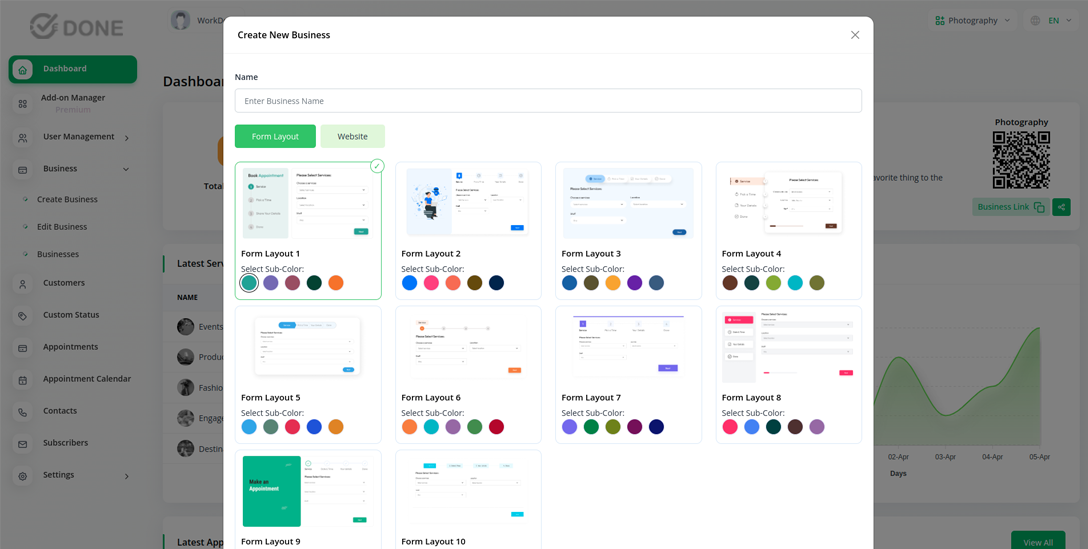This screenshot has width=1088, height=549.
Task: Select Form Layout 3 preview
Action: click(x=628, y=203)
